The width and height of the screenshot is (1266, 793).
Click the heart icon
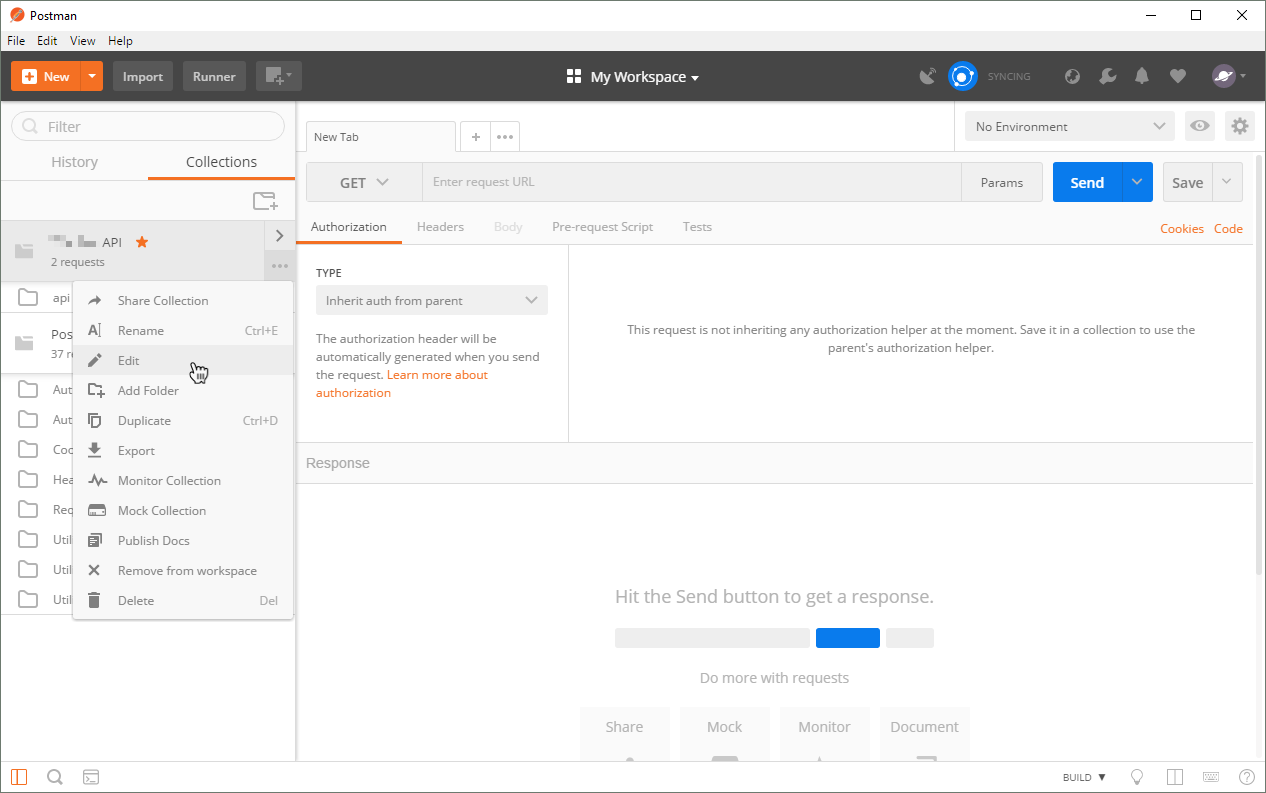[x=1178, y=76]
